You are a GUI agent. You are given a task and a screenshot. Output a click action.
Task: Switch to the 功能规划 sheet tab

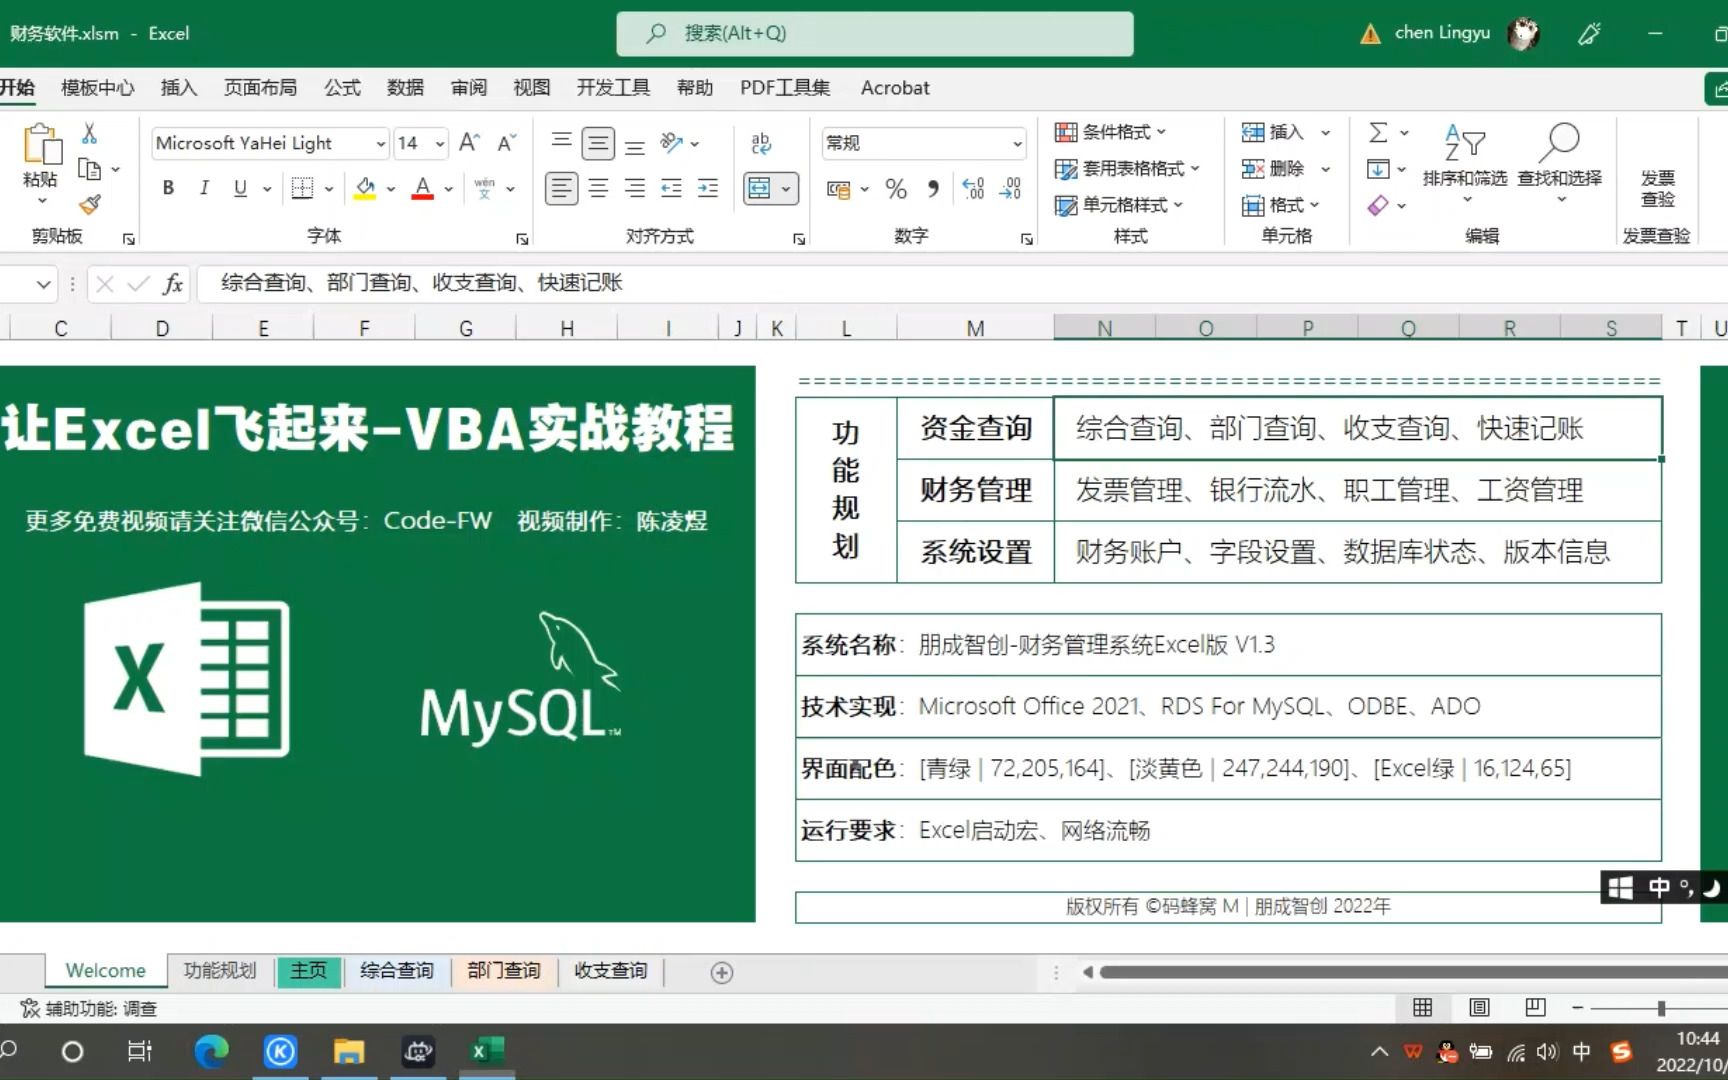[220, 971]
